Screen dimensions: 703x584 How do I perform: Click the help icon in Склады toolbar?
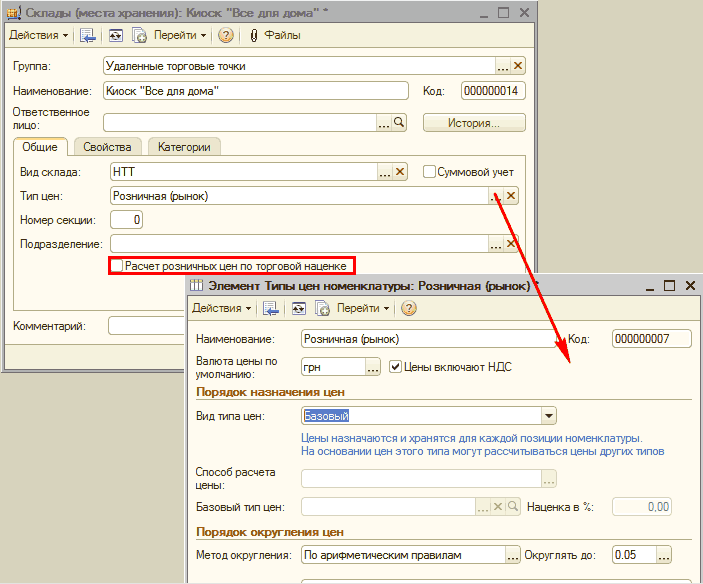(x=226, y=35)
